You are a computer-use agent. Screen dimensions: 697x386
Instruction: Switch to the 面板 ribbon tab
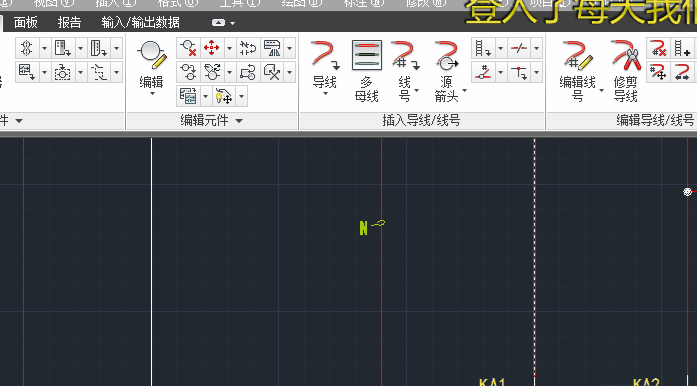[x=26, y=22]
